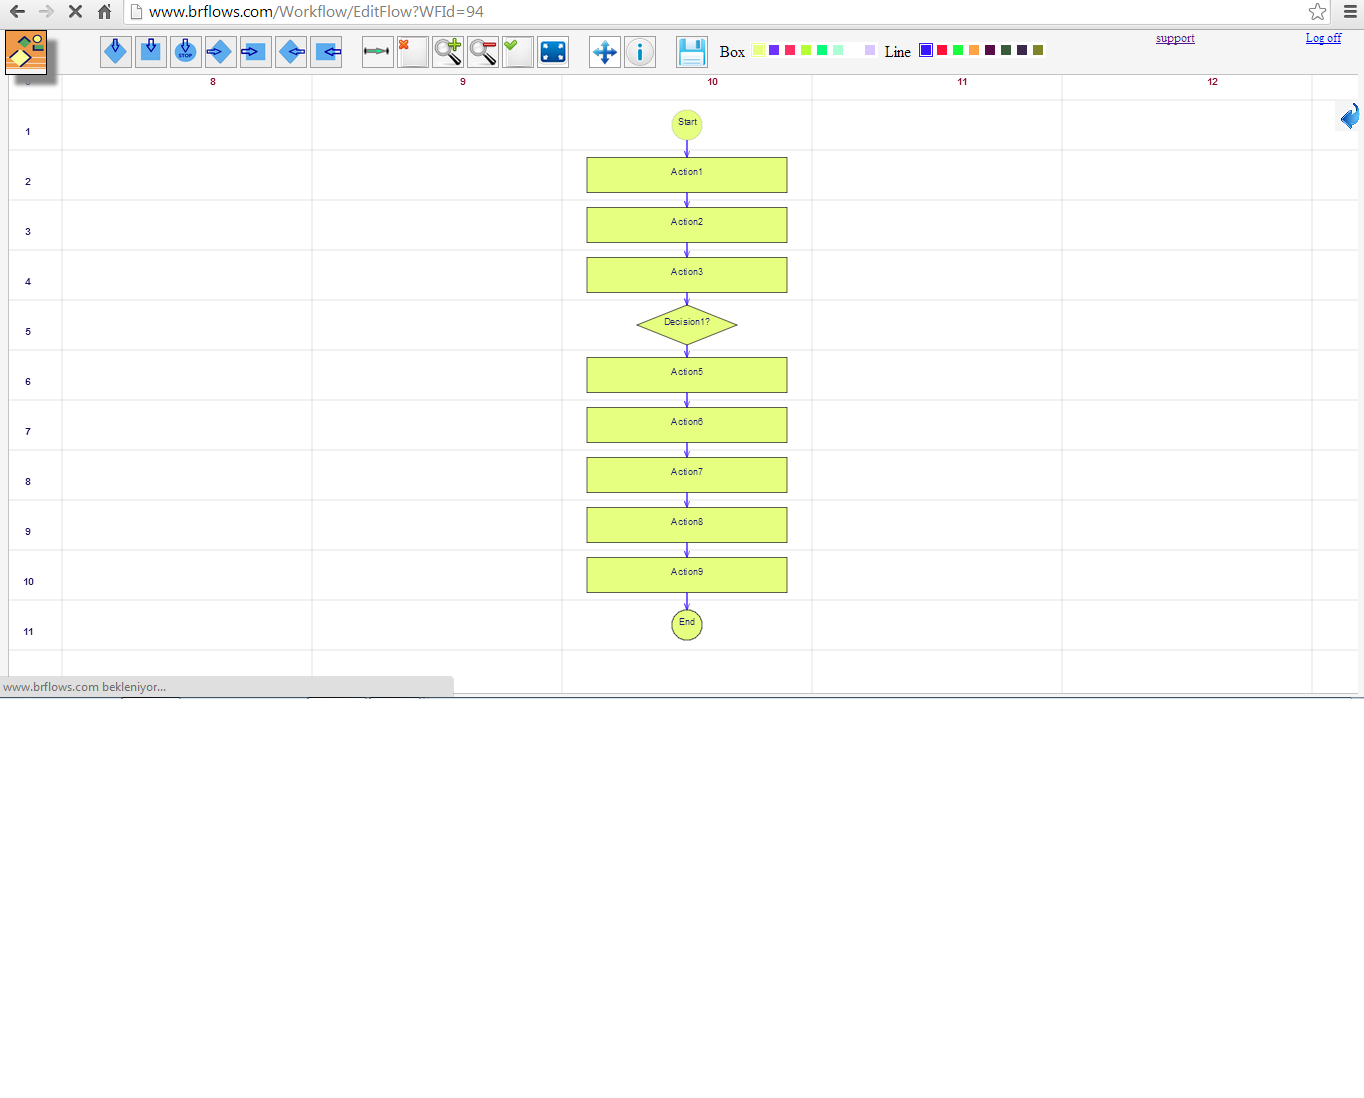Open the support link
The height and width of the screenshot is (1098, 1364).
click(1175, 38)
